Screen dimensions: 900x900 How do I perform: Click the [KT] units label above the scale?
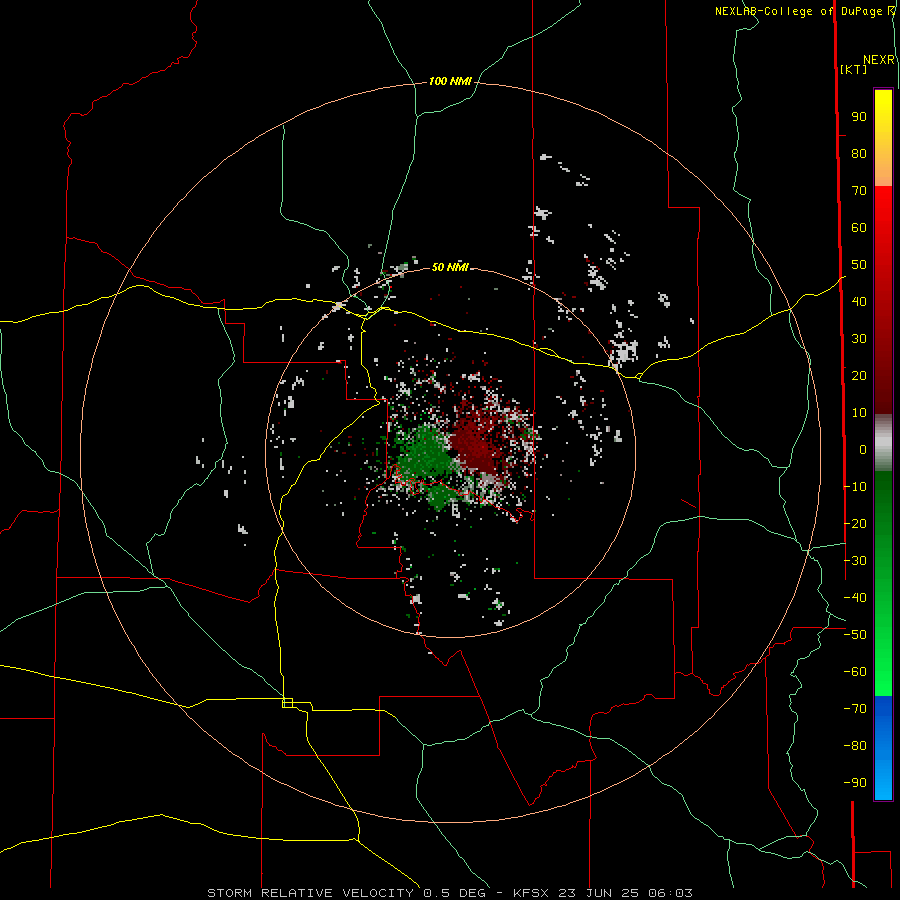coord(853,69)
